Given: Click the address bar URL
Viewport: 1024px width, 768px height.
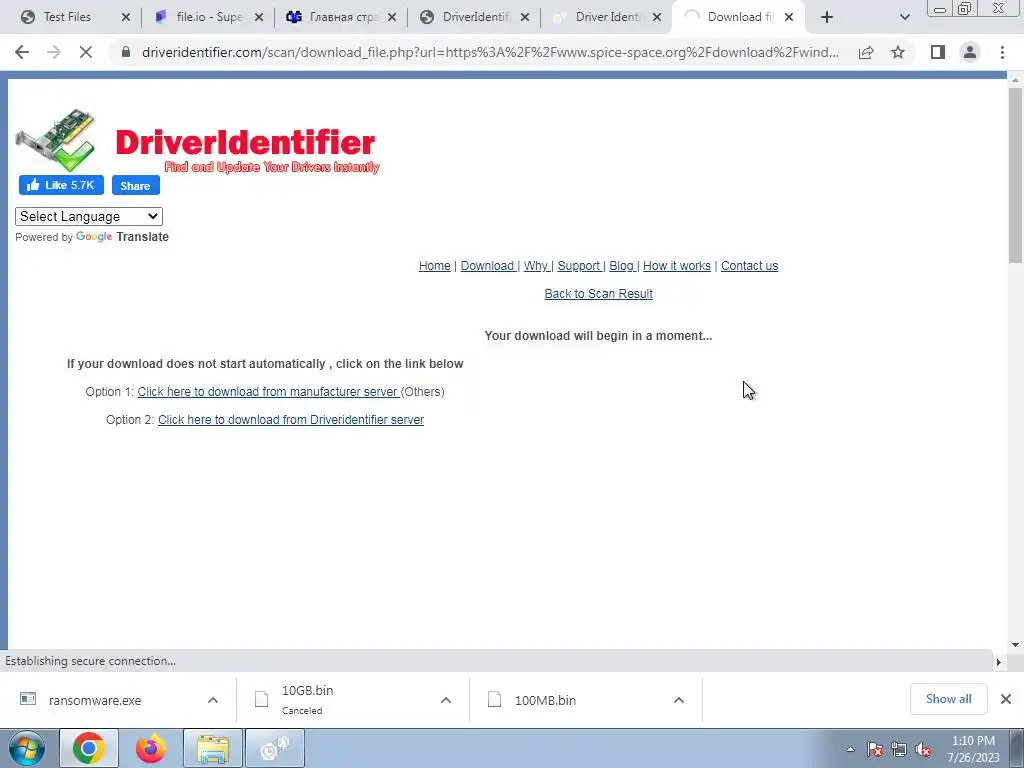Looking at the screenshot, I should (x=490, y=52).
